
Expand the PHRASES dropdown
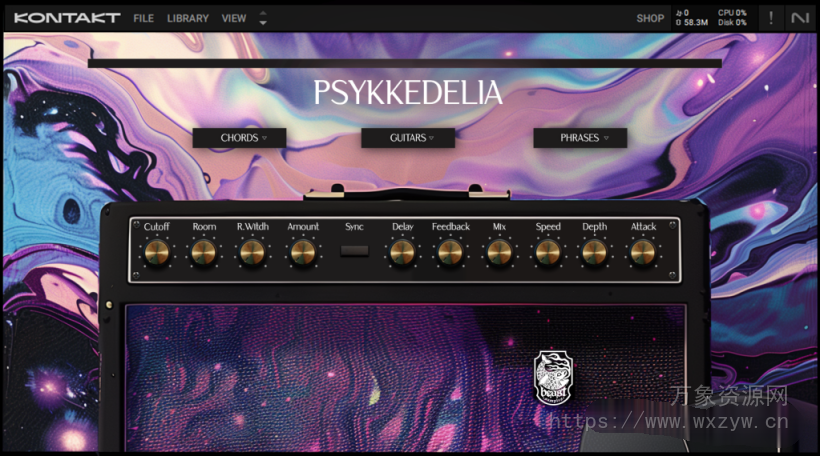[x=580, y=138]
